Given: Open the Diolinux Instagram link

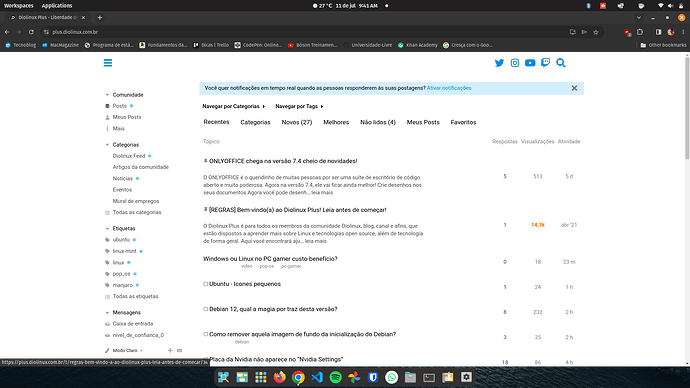Looking at the screenshot, I should click(514, 63).
